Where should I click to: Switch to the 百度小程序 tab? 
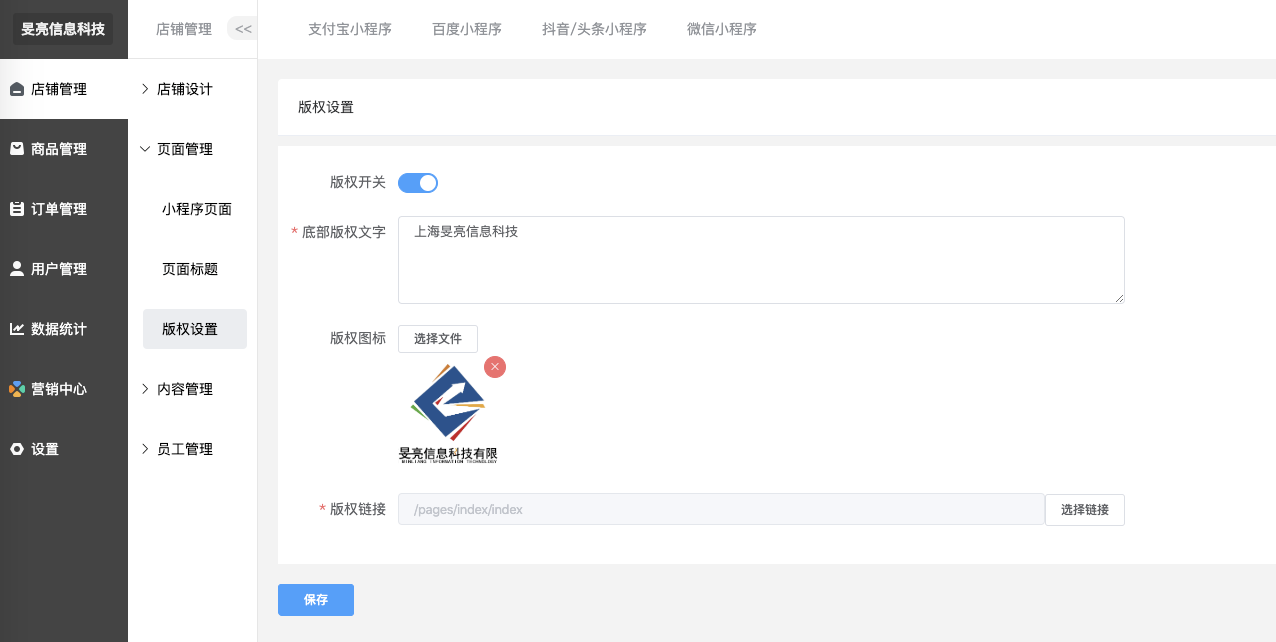467,29
